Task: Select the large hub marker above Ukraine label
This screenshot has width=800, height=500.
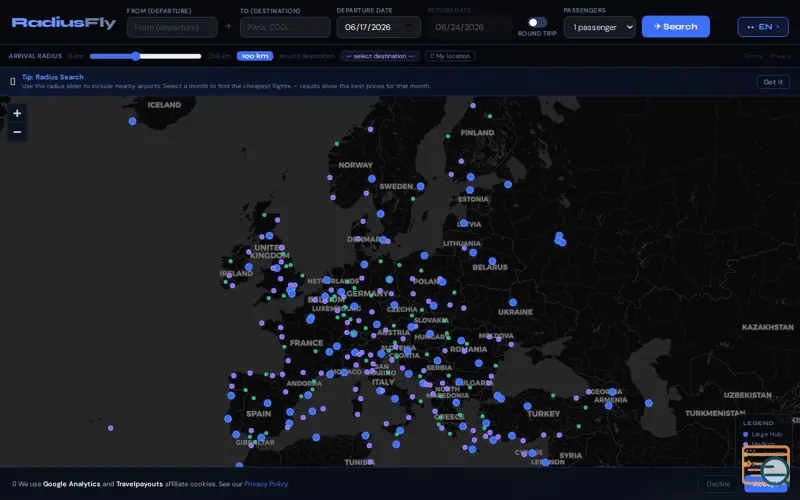Action: point(513,303)
